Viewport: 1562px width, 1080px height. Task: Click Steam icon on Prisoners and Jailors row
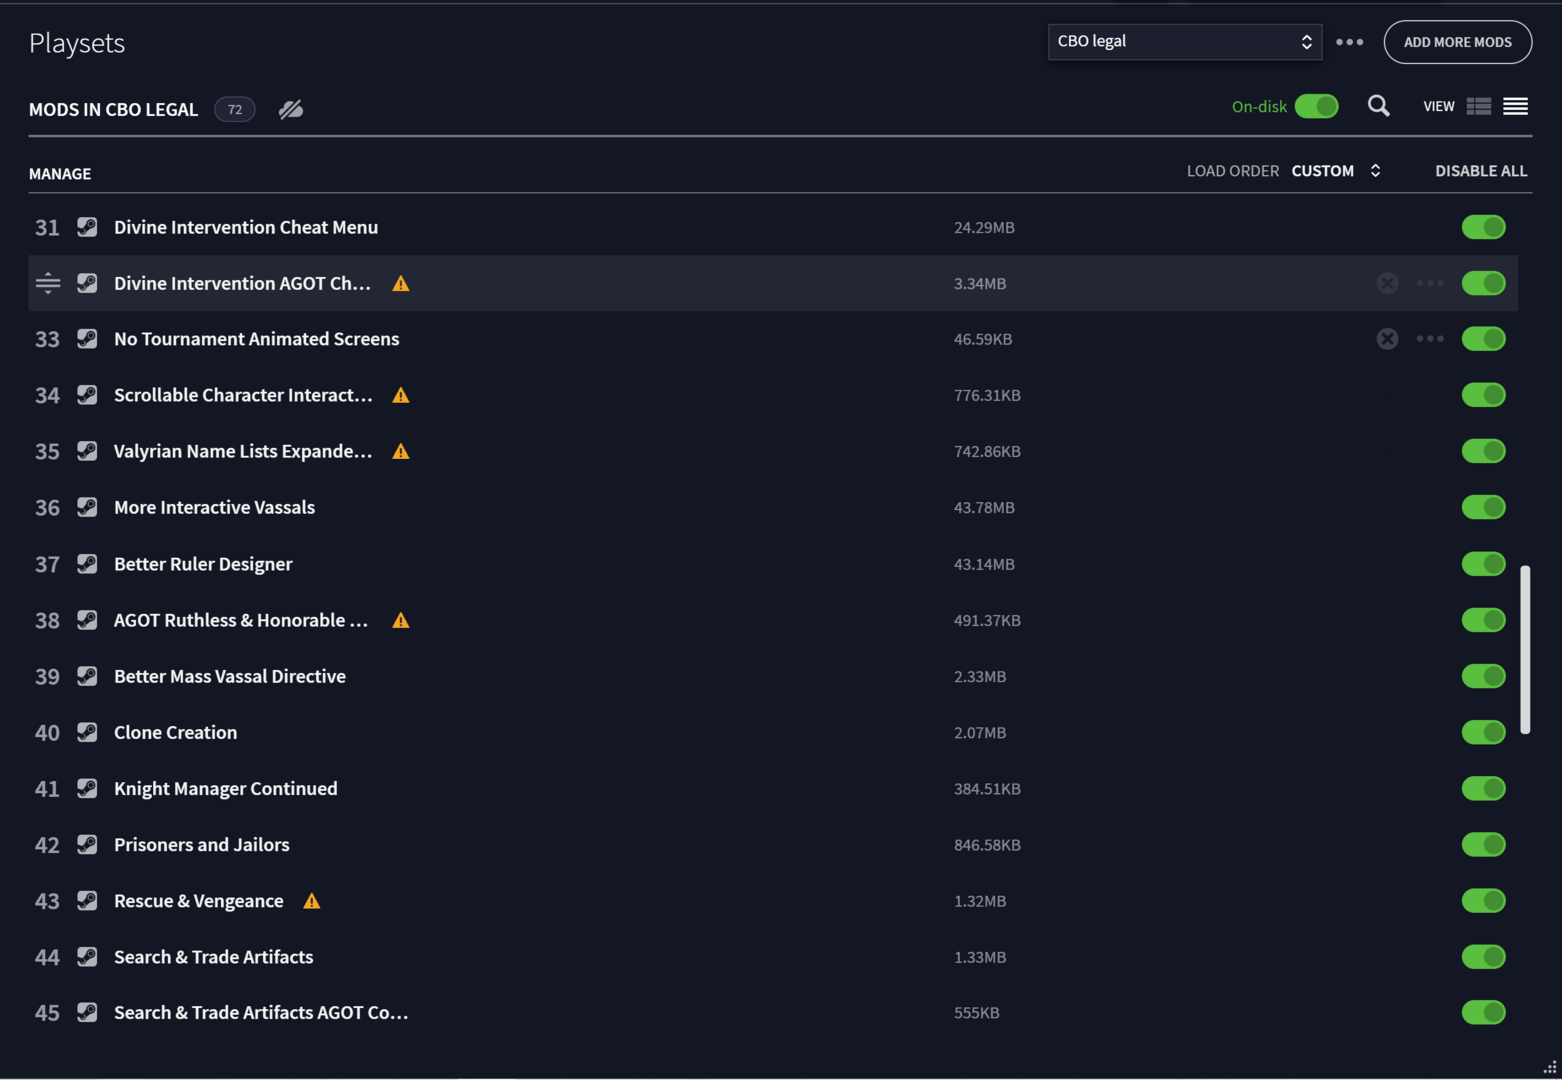coord(88,844)
